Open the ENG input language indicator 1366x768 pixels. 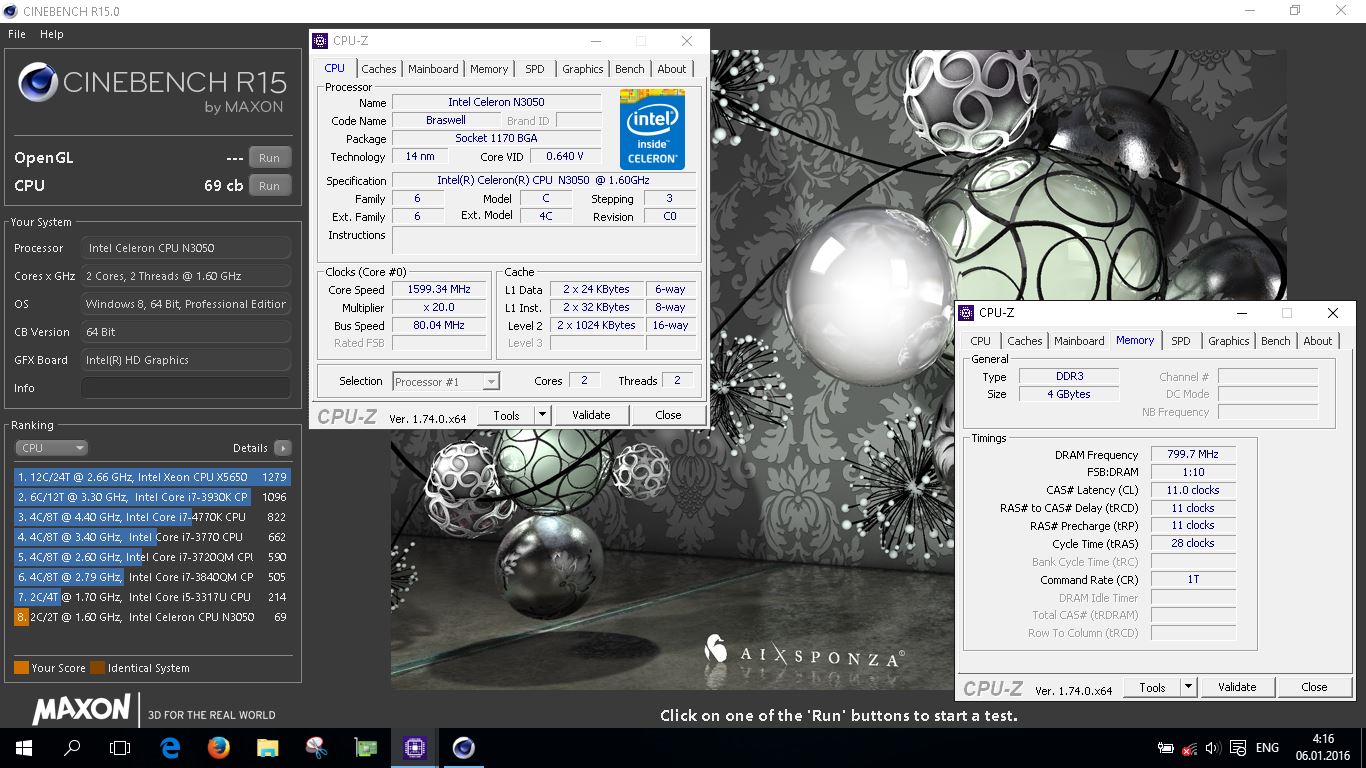(x=1267, y=748)
